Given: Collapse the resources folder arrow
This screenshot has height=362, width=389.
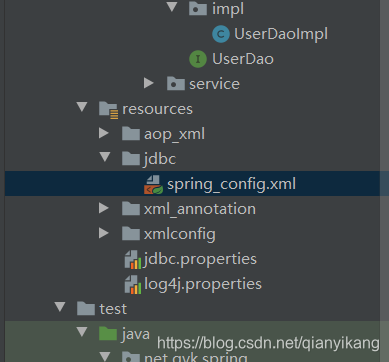Looking at the screenshot, I should (82, 107).
